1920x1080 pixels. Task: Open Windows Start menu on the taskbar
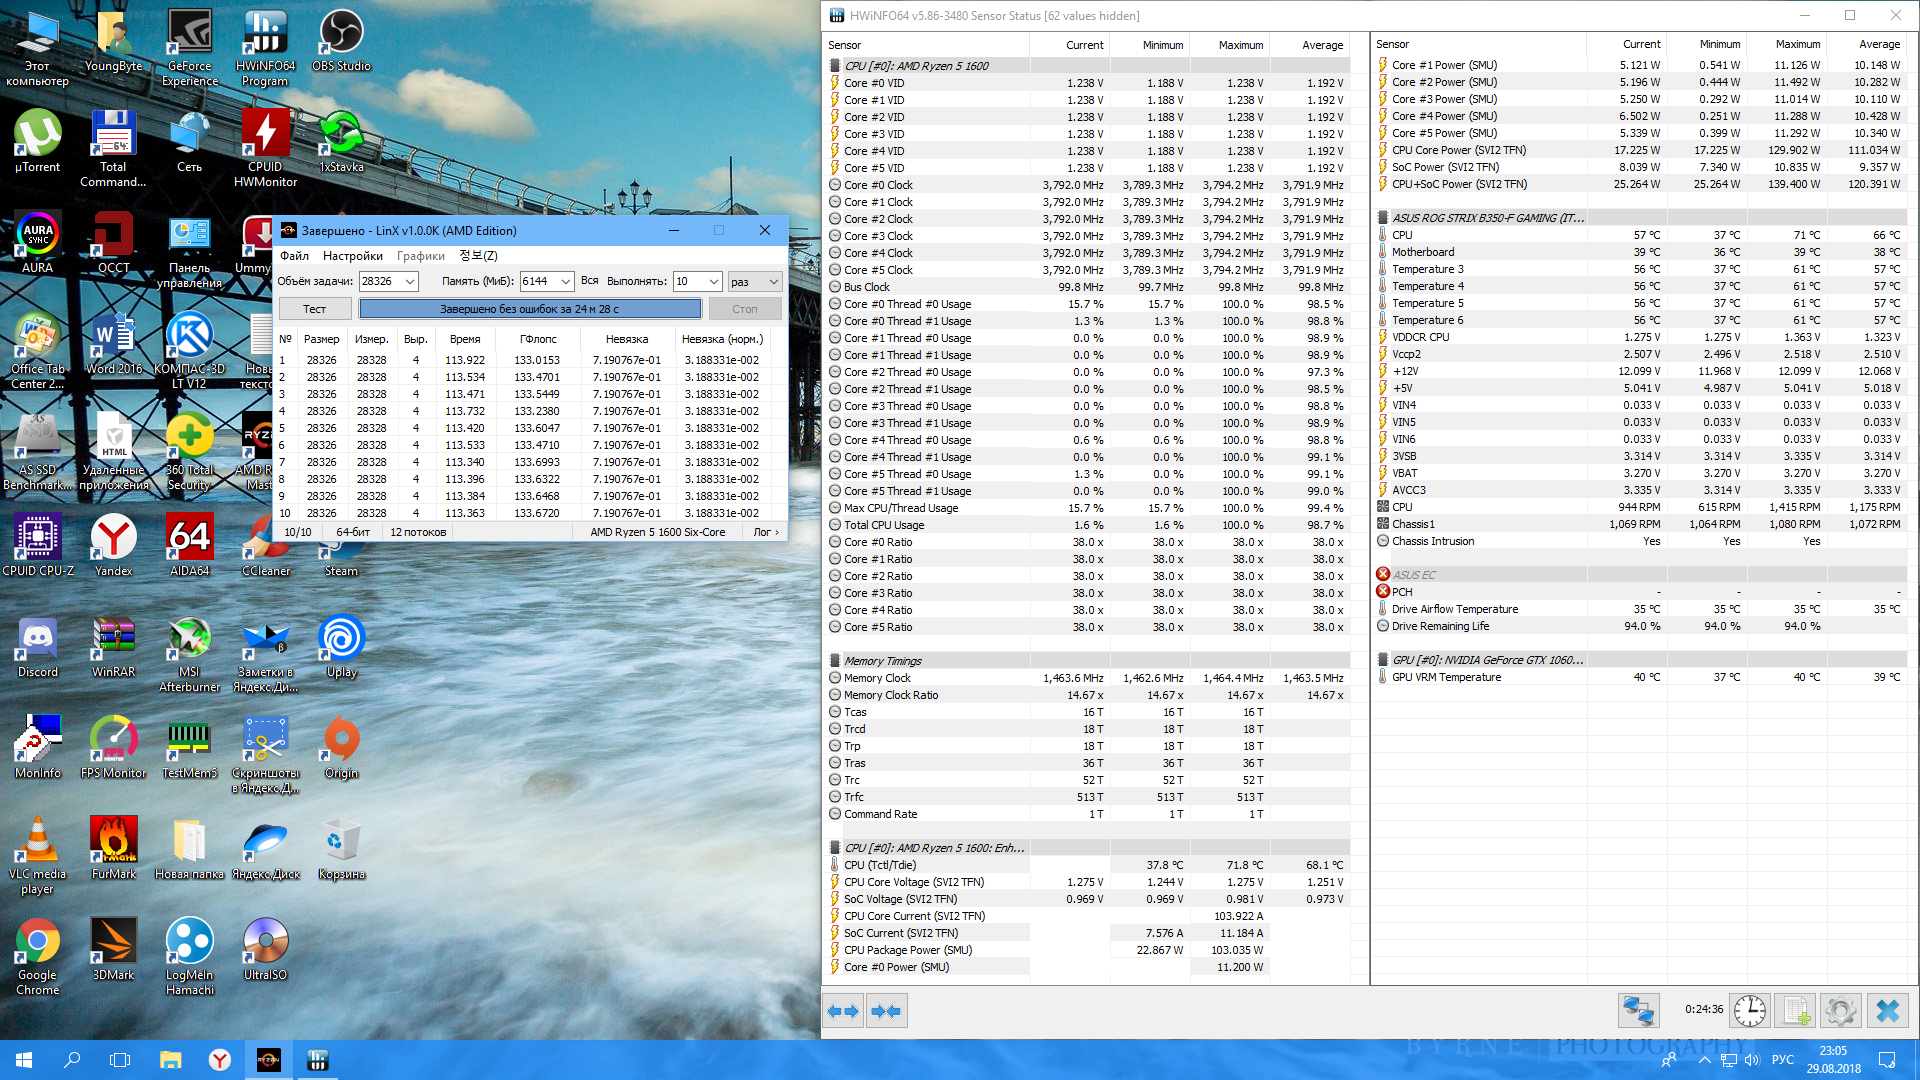24,1060
